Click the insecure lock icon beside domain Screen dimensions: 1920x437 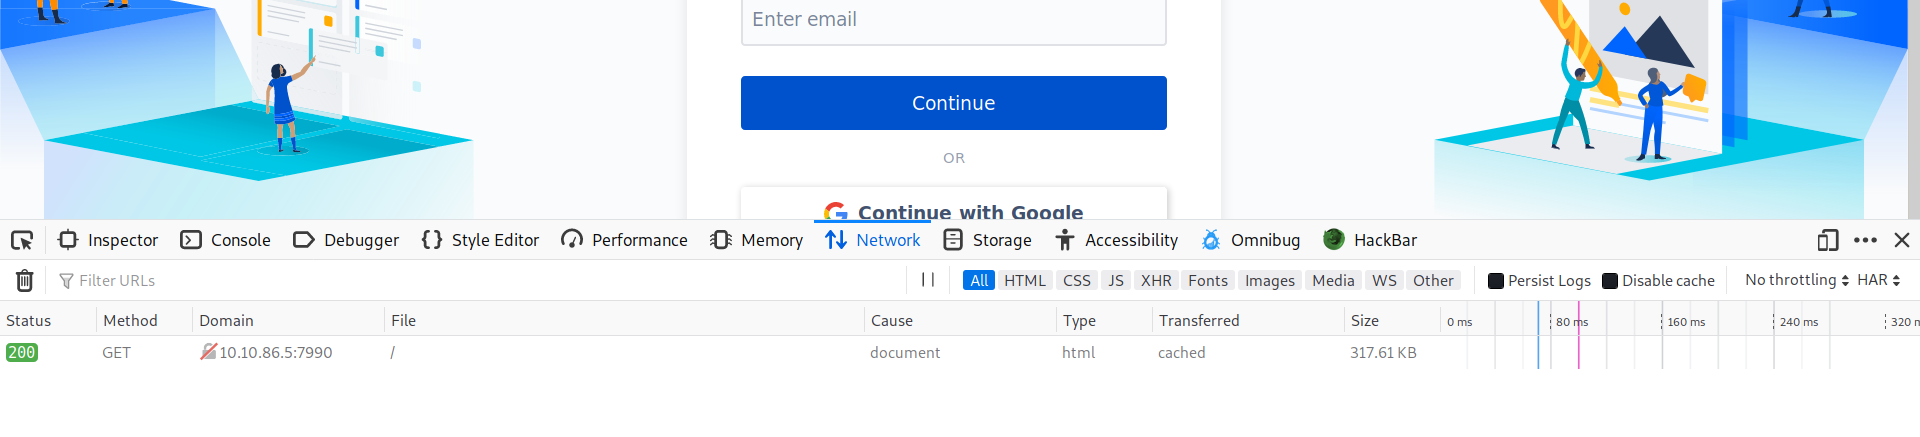click(208, 352)
